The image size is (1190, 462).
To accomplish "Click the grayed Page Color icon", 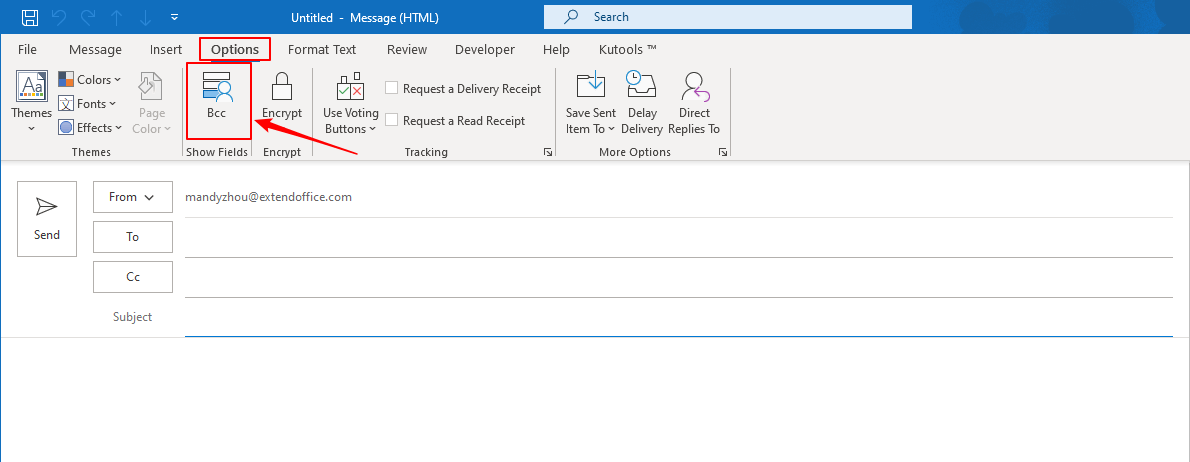I will 152,88.
